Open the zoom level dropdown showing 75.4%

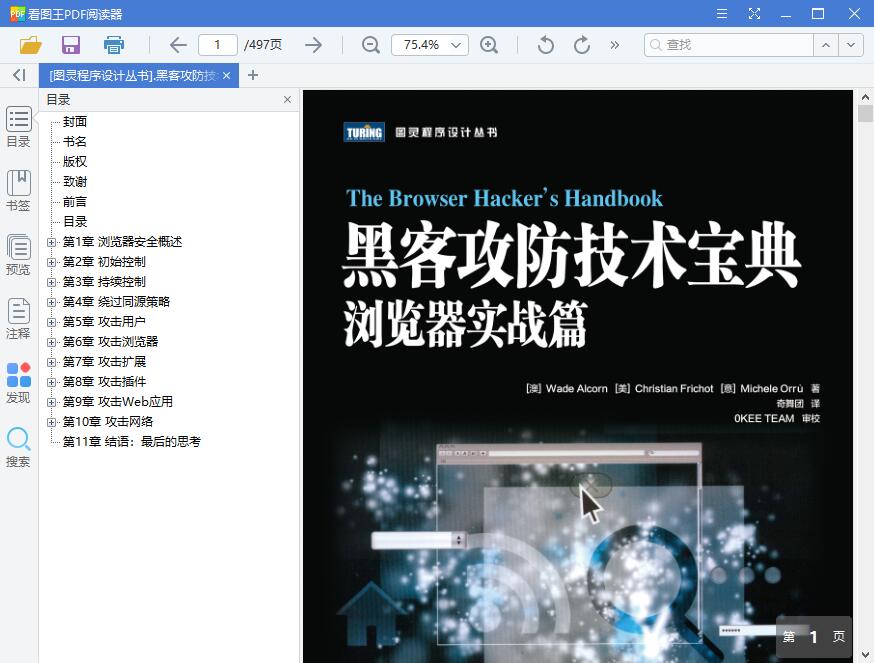[429, 44]
